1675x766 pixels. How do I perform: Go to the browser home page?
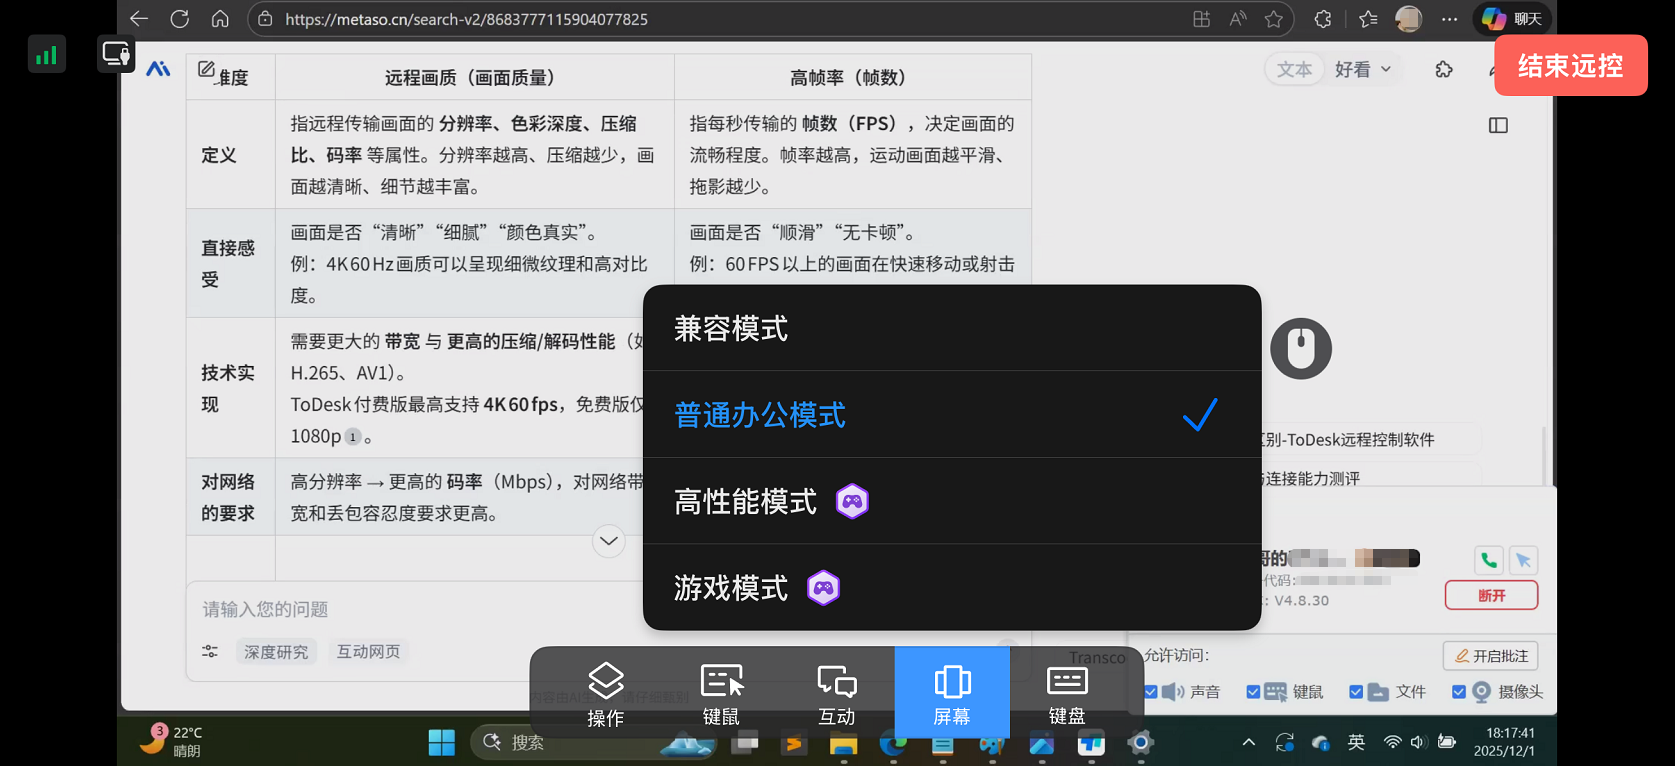tap(220, 19)
